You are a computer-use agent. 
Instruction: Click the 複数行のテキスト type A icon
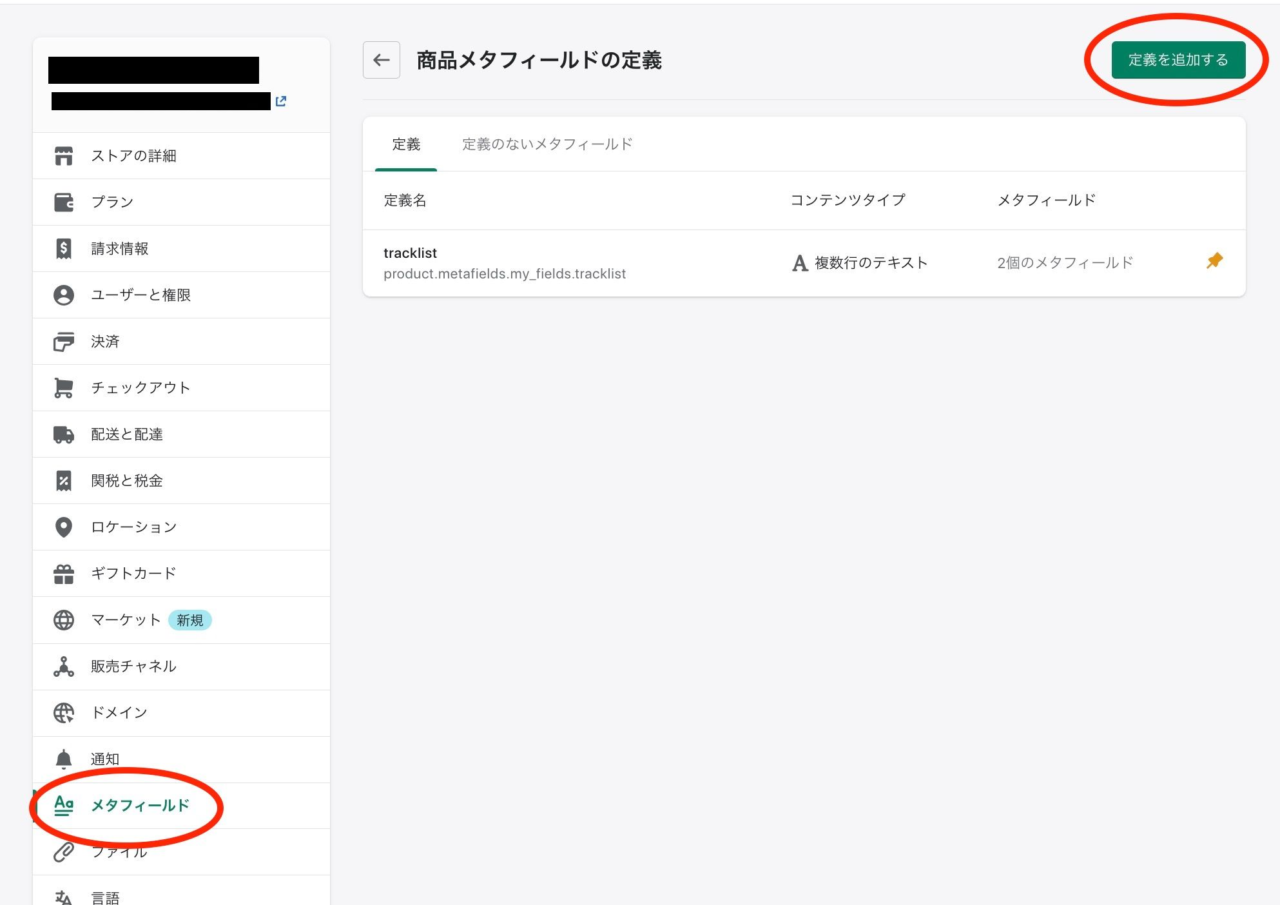[800, 263]
